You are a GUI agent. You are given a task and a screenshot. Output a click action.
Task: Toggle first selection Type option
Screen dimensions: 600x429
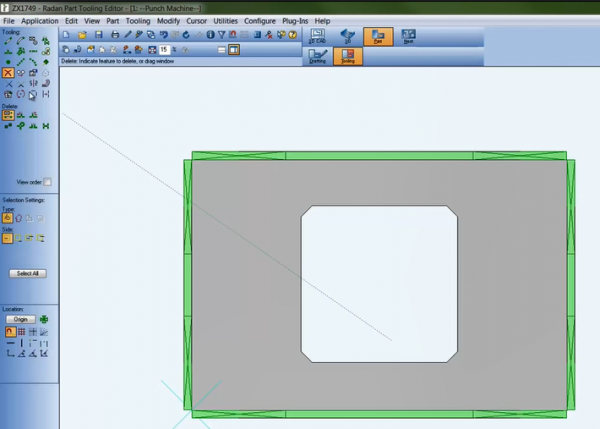(8, 216)
